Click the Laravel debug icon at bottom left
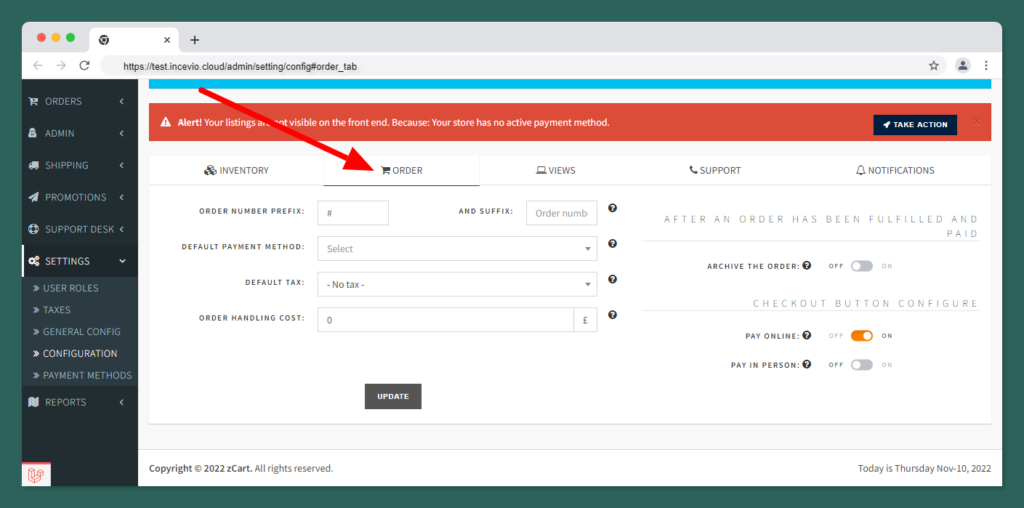Viewport: 1024px width, 508px height. 36,475
